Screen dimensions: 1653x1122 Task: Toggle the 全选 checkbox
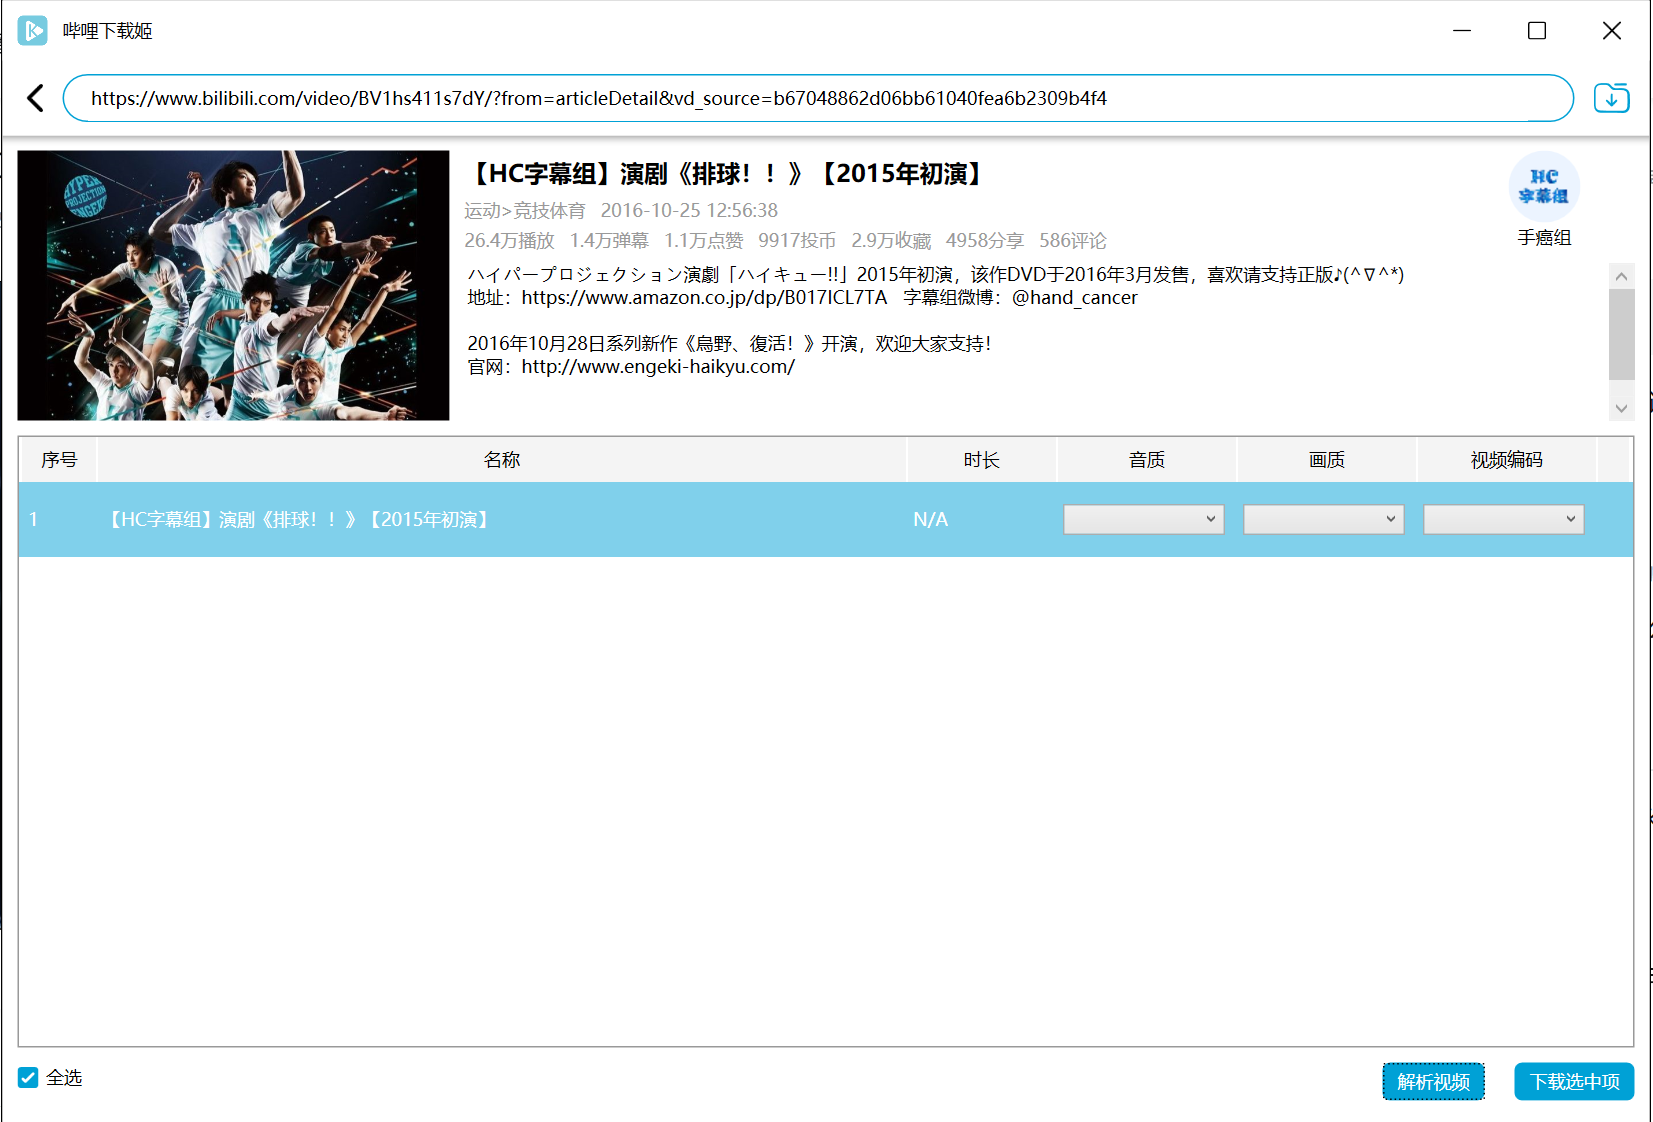[x=28, y=1077]
